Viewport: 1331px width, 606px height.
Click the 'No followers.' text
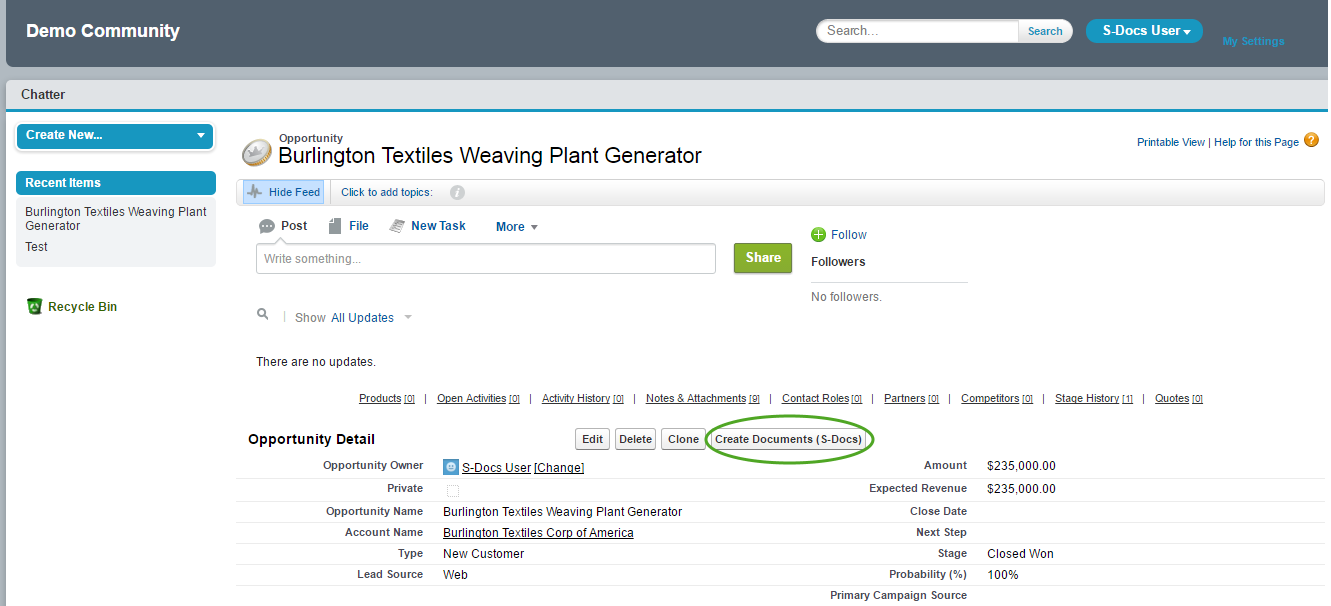tap(846, 297)
